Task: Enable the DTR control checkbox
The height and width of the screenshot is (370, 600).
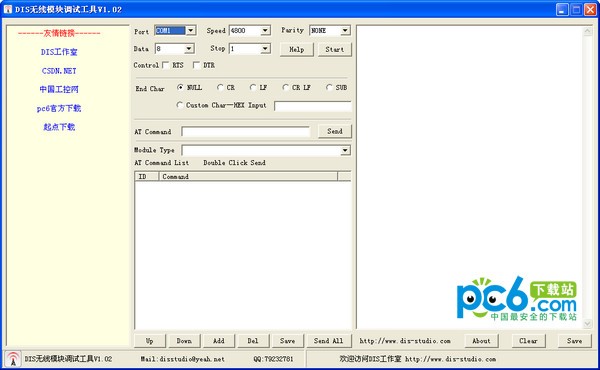Action: [x=196, y=65]
